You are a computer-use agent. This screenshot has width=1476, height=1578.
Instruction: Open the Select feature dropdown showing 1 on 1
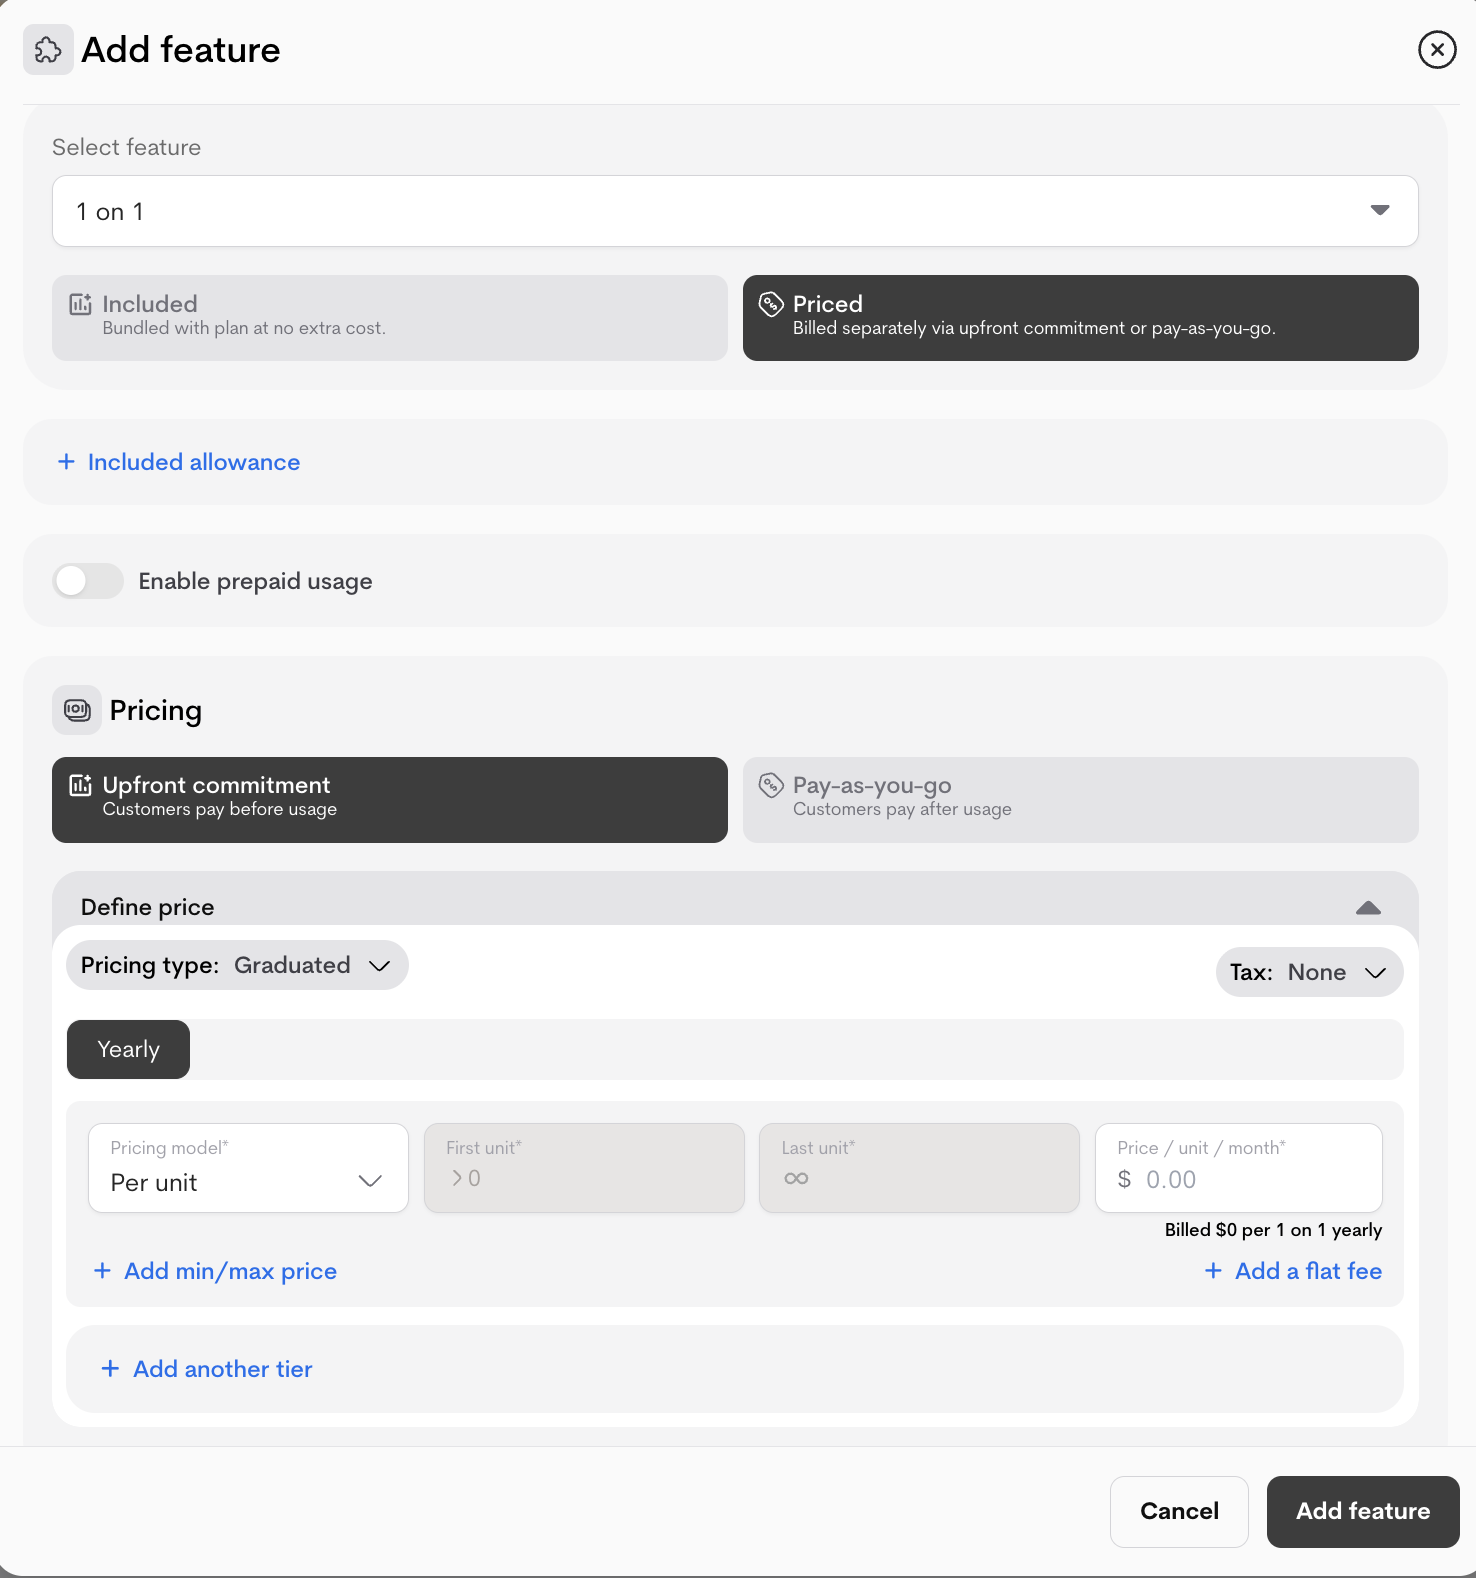[x=735, y=211]
